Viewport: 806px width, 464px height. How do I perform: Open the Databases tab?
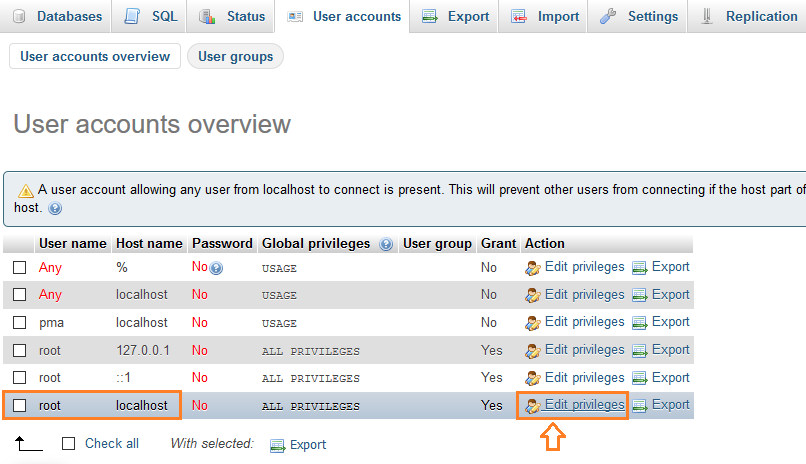click(x=58, y=16)
